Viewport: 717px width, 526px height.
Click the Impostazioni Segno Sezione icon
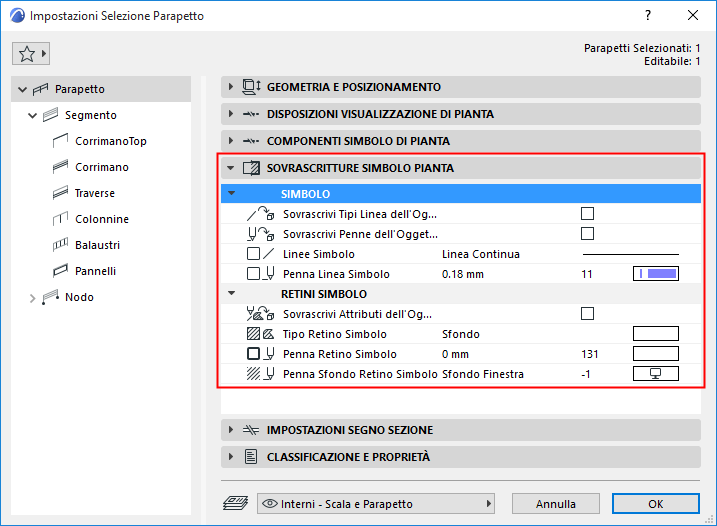click(x=251, y=430)
